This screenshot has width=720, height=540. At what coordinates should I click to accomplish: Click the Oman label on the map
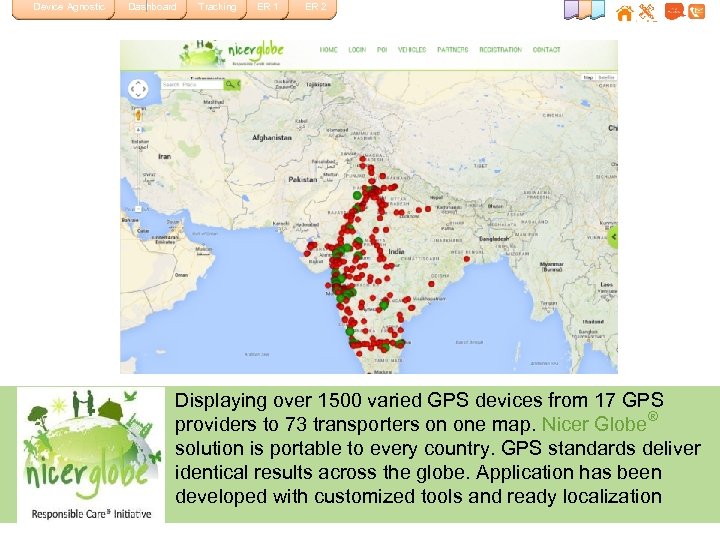(181, 275)
